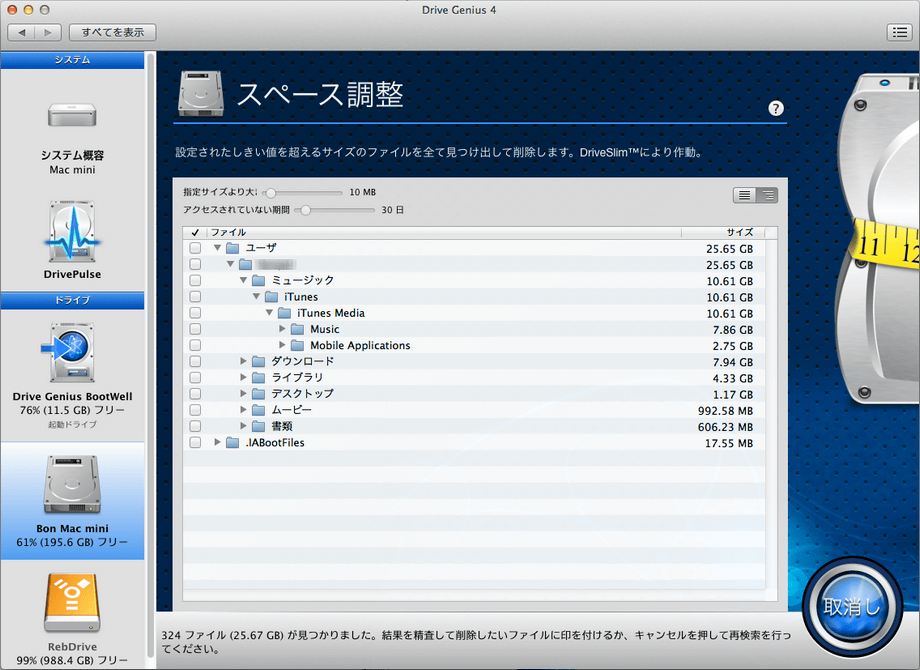Click the 17.55 MB size cell

pos(729,443)
